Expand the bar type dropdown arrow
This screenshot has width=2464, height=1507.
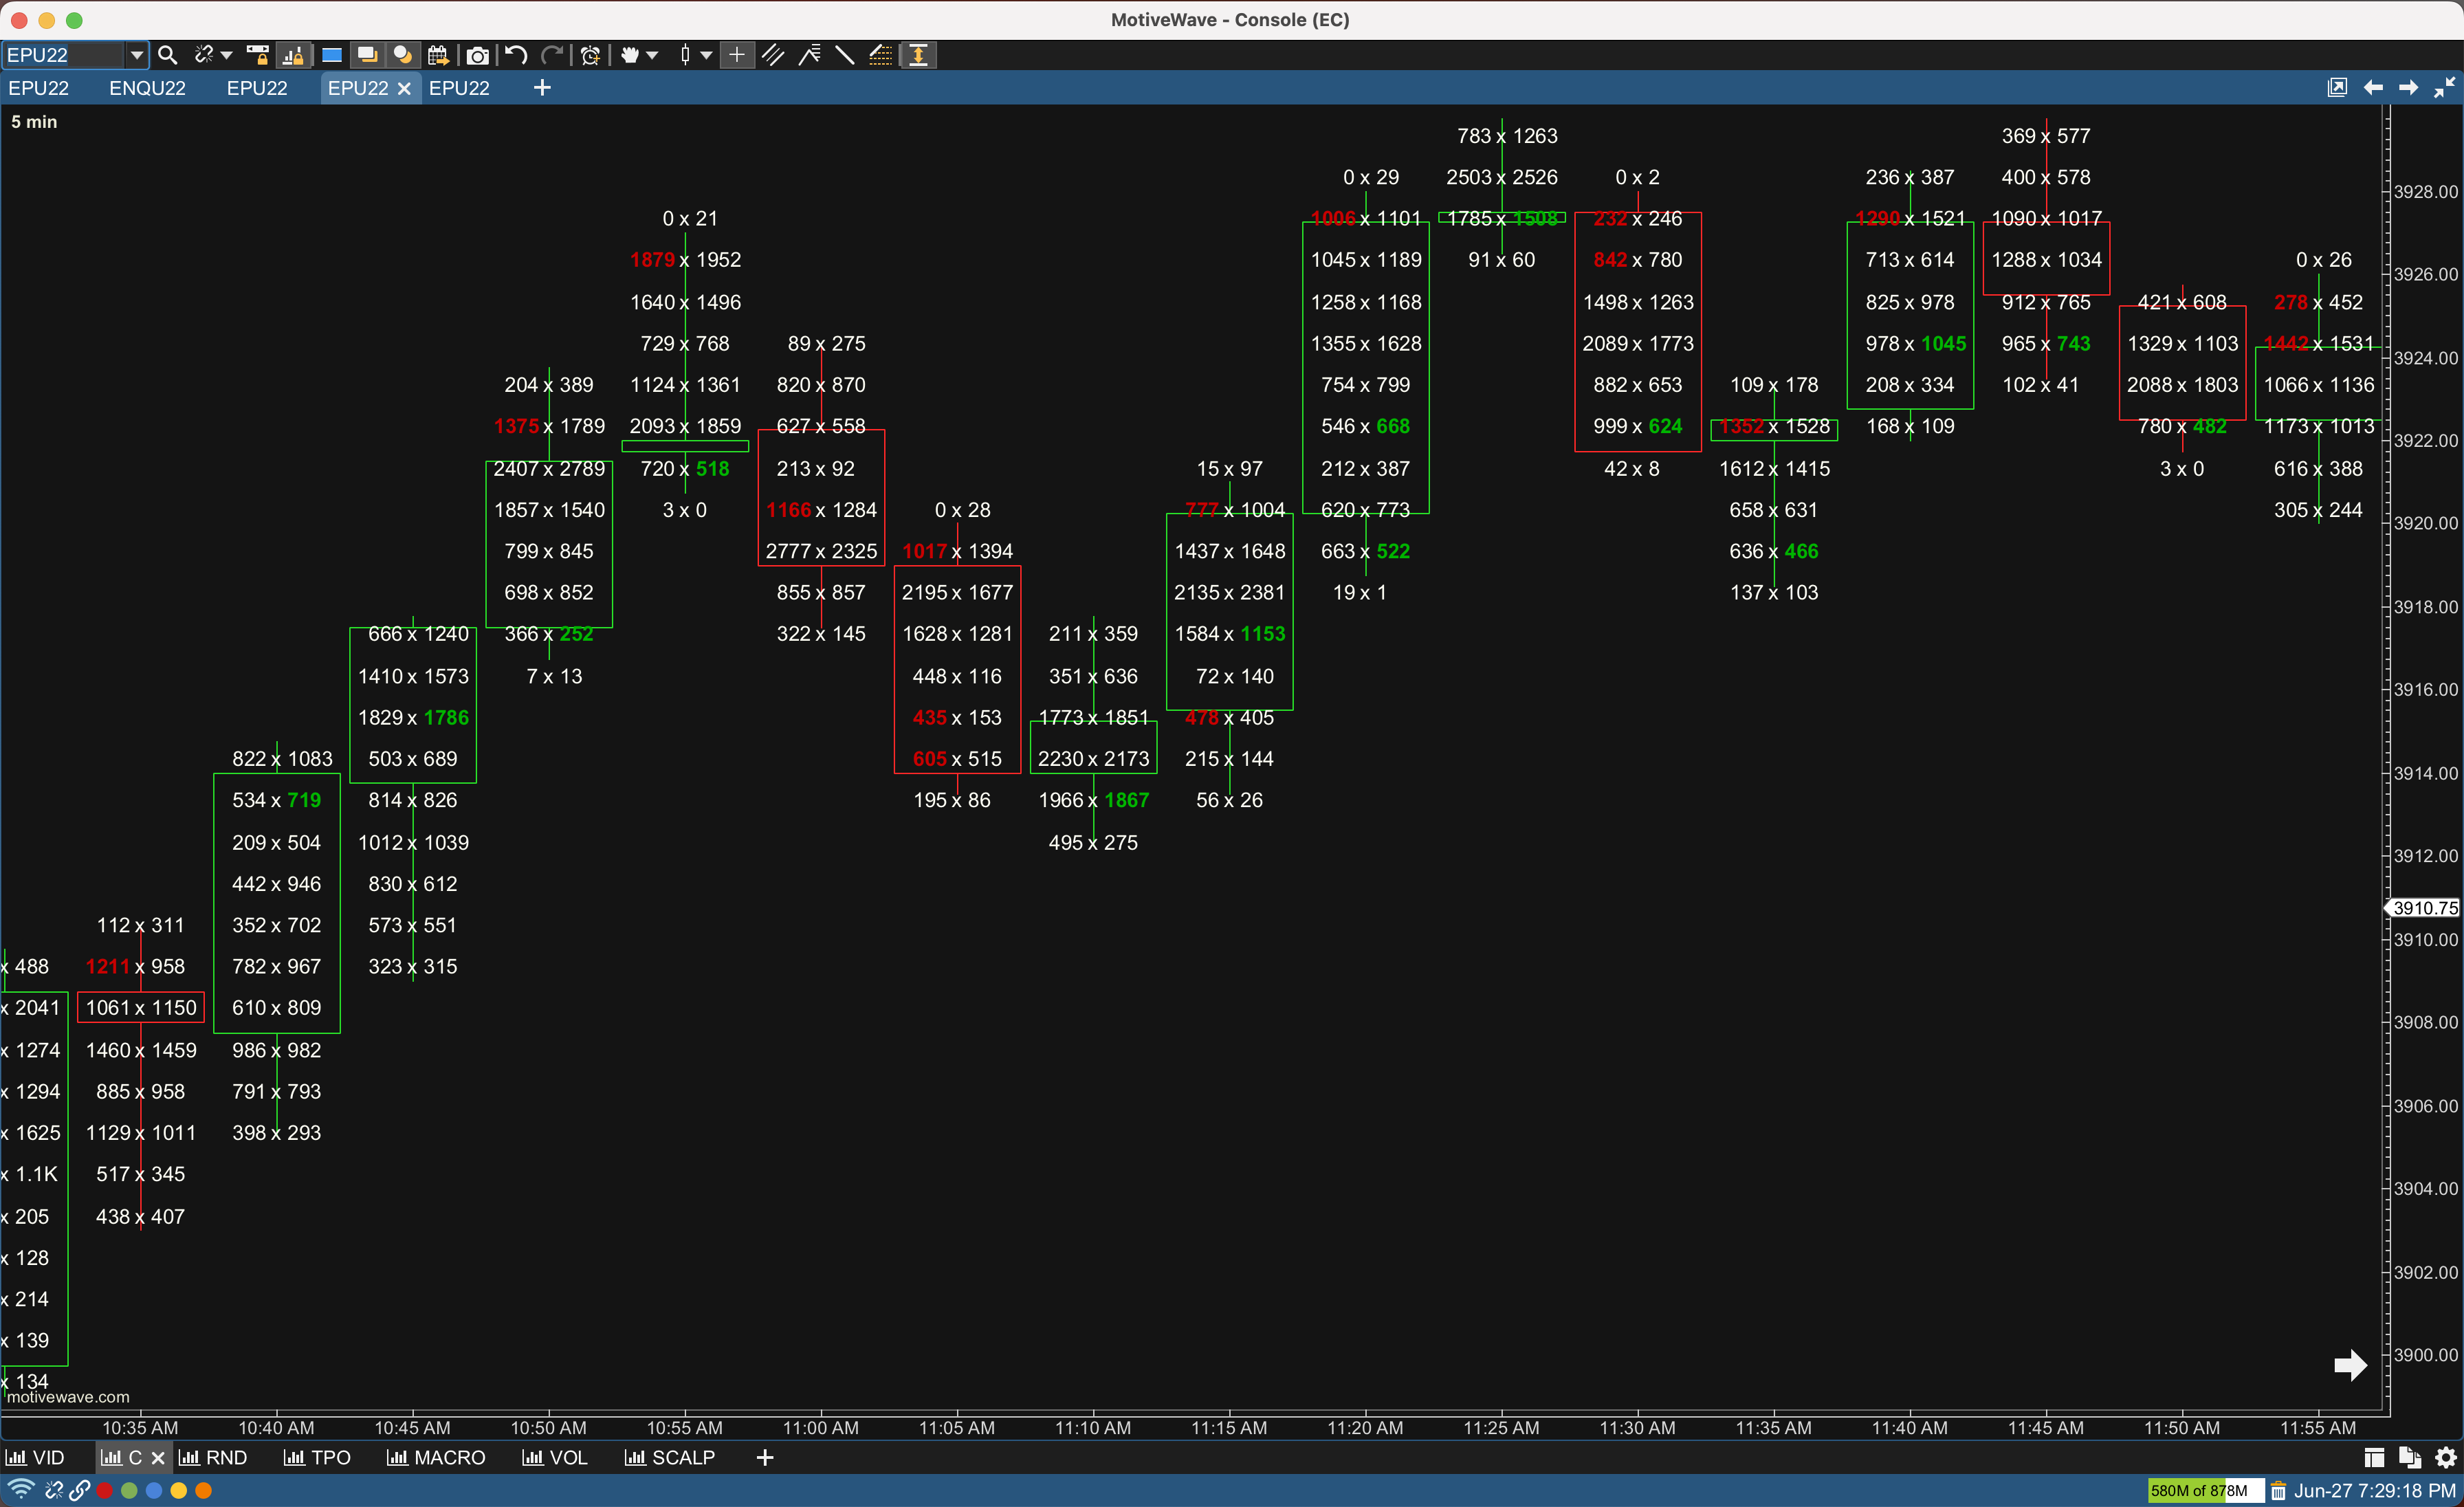[706, 55]
